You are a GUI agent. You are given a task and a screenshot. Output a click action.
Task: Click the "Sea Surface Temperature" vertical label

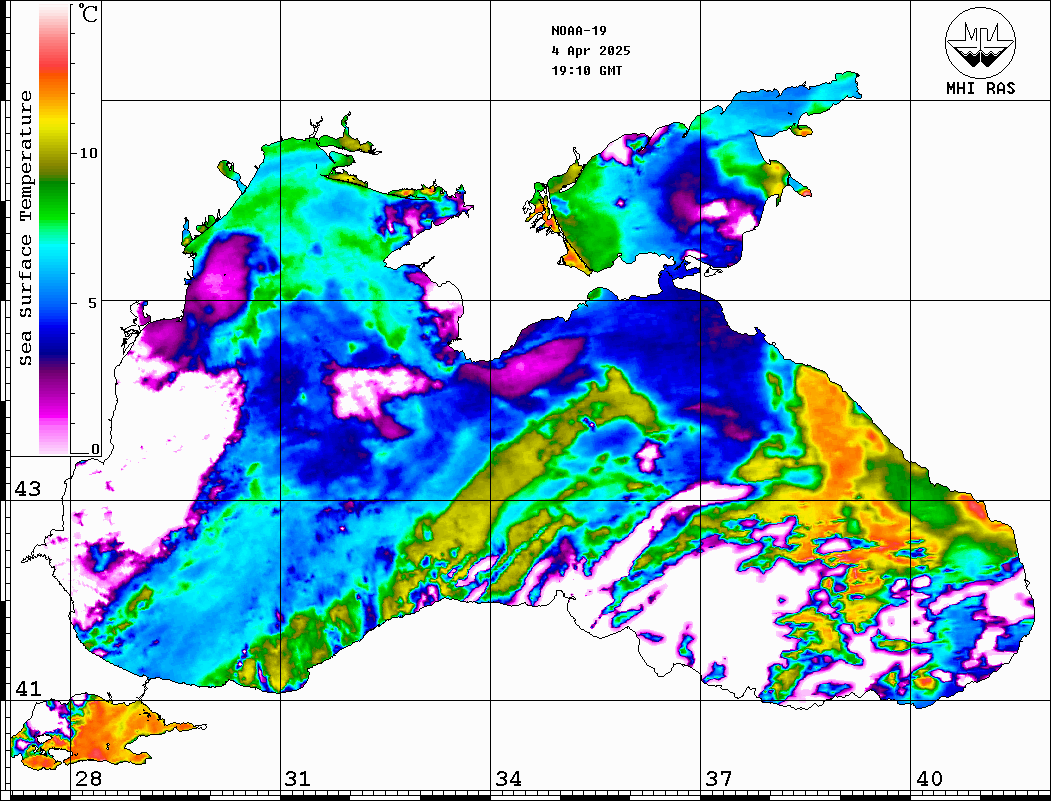(x=25, y=229)
